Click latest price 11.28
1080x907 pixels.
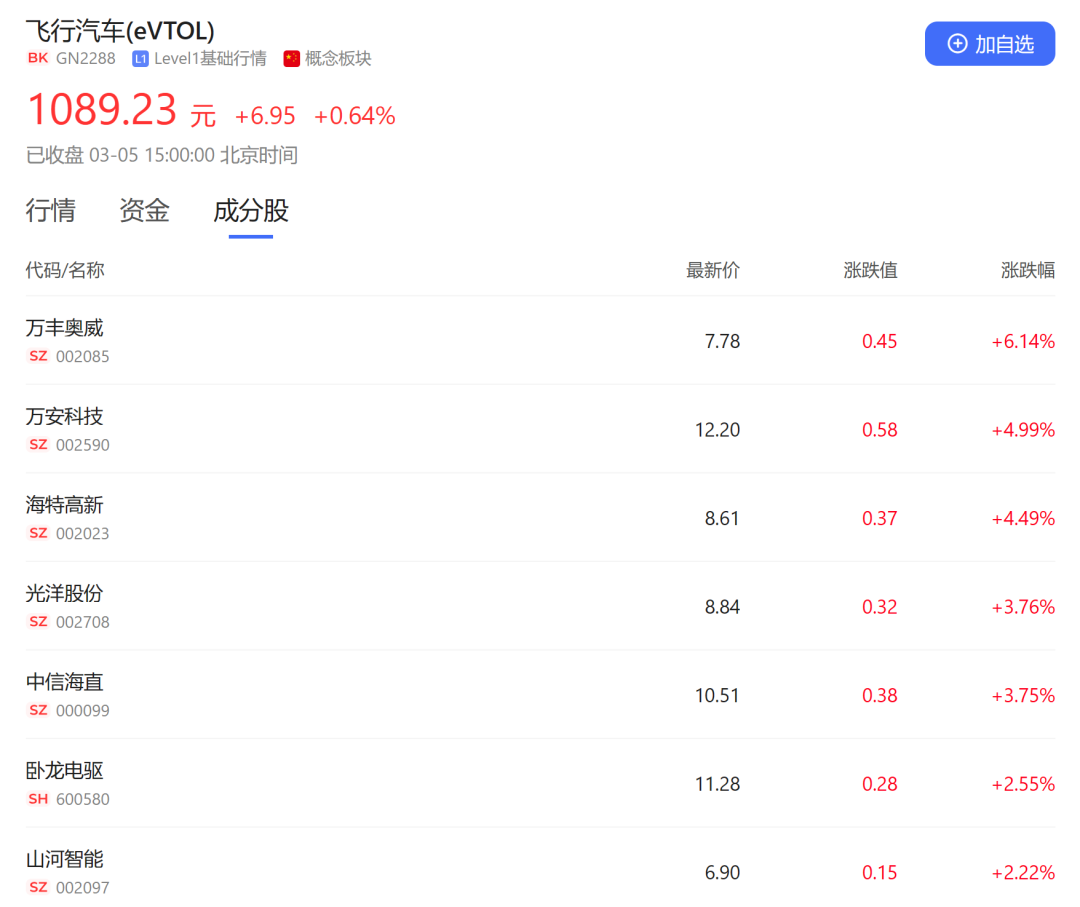(717, 784)
